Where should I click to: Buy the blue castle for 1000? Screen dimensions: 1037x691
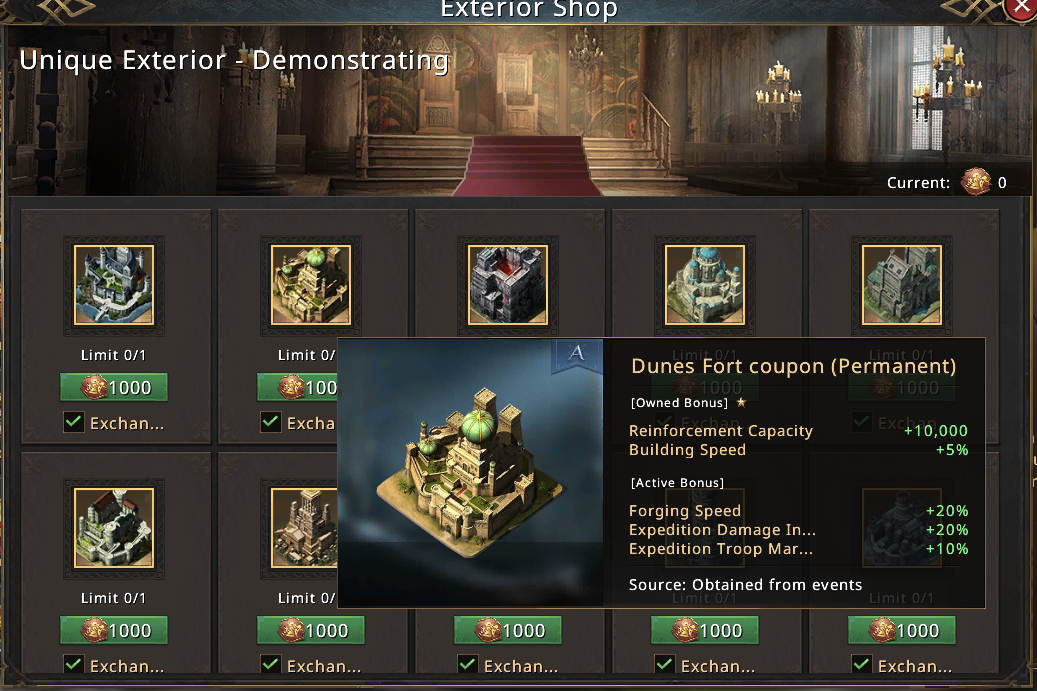[x=113, y=388]
